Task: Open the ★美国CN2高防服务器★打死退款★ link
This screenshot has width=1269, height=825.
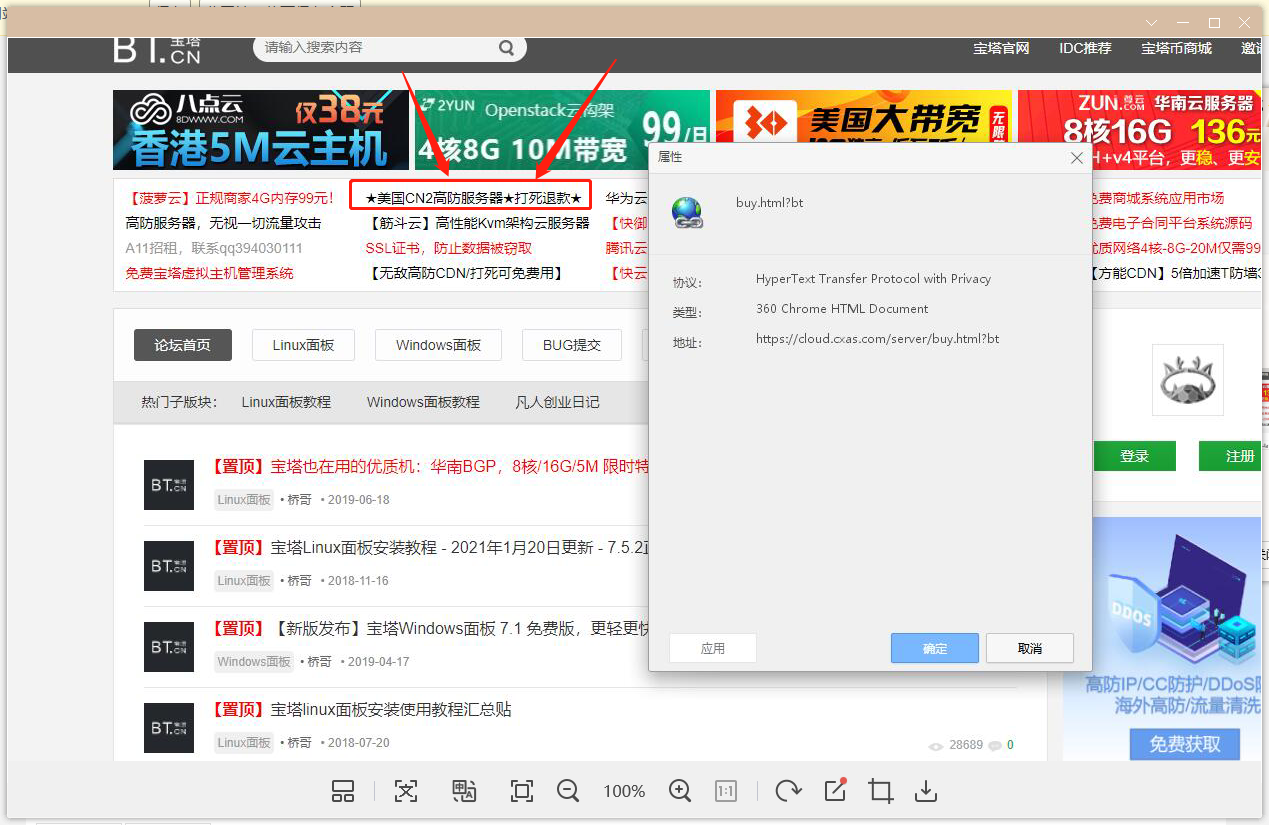Action: click(473, 198)
